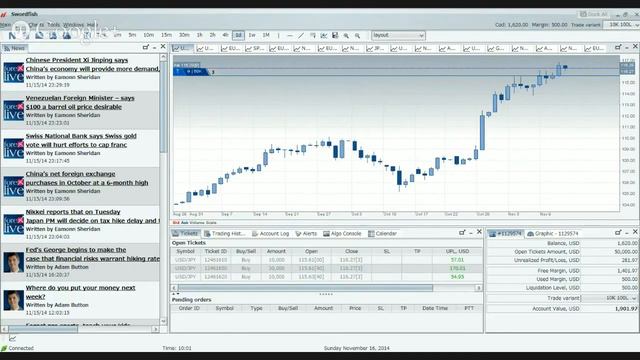Open 'Where do you put your money' headline
Screen dimensions: 640x360
80,292
